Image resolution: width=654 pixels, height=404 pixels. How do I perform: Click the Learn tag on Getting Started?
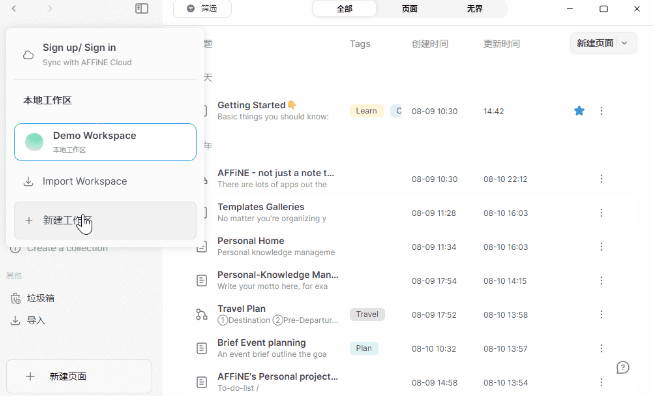click(367, 111)
